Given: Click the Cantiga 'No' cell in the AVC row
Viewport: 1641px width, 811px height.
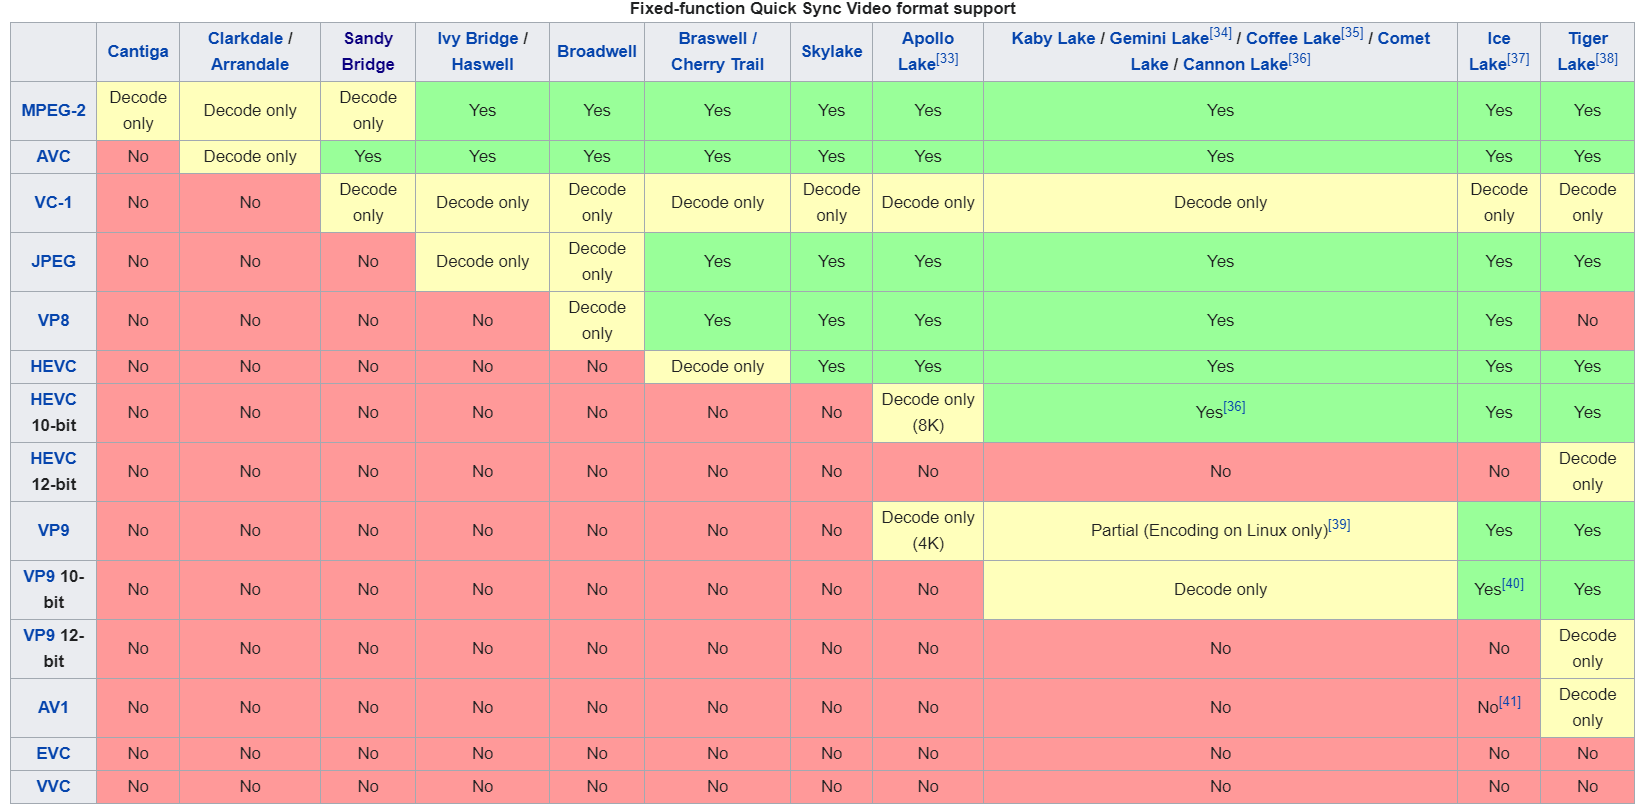Looking at the screenshot, I should [138, 156].
